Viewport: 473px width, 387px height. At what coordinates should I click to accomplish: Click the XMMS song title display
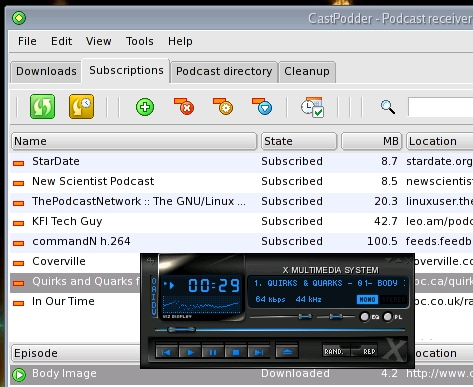tap(330, 283)
